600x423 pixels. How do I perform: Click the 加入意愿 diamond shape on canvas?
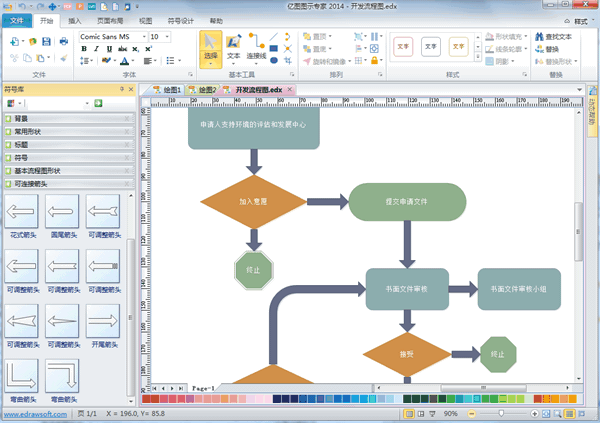[x=253, y=201]
